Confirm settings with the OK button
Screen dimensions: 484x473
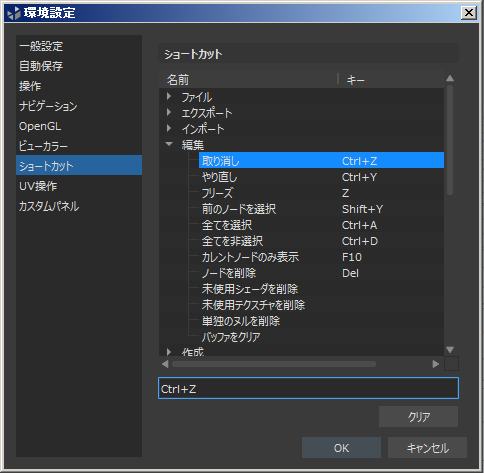(x=341, y=448)
